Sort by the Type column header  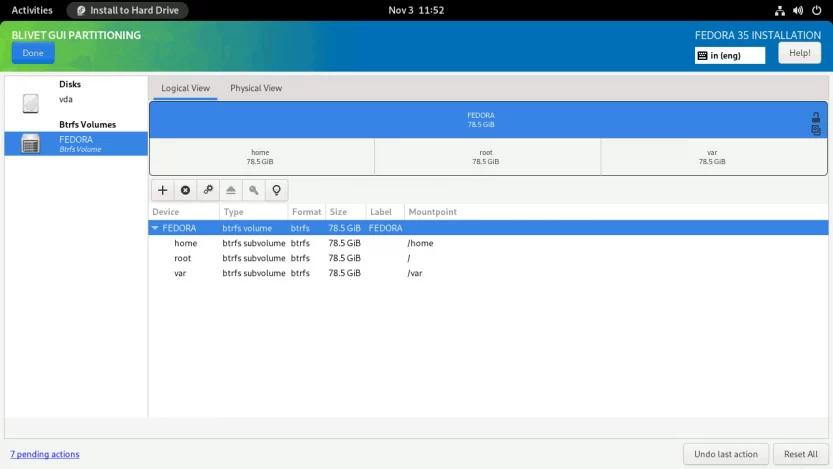click(253, 211)
